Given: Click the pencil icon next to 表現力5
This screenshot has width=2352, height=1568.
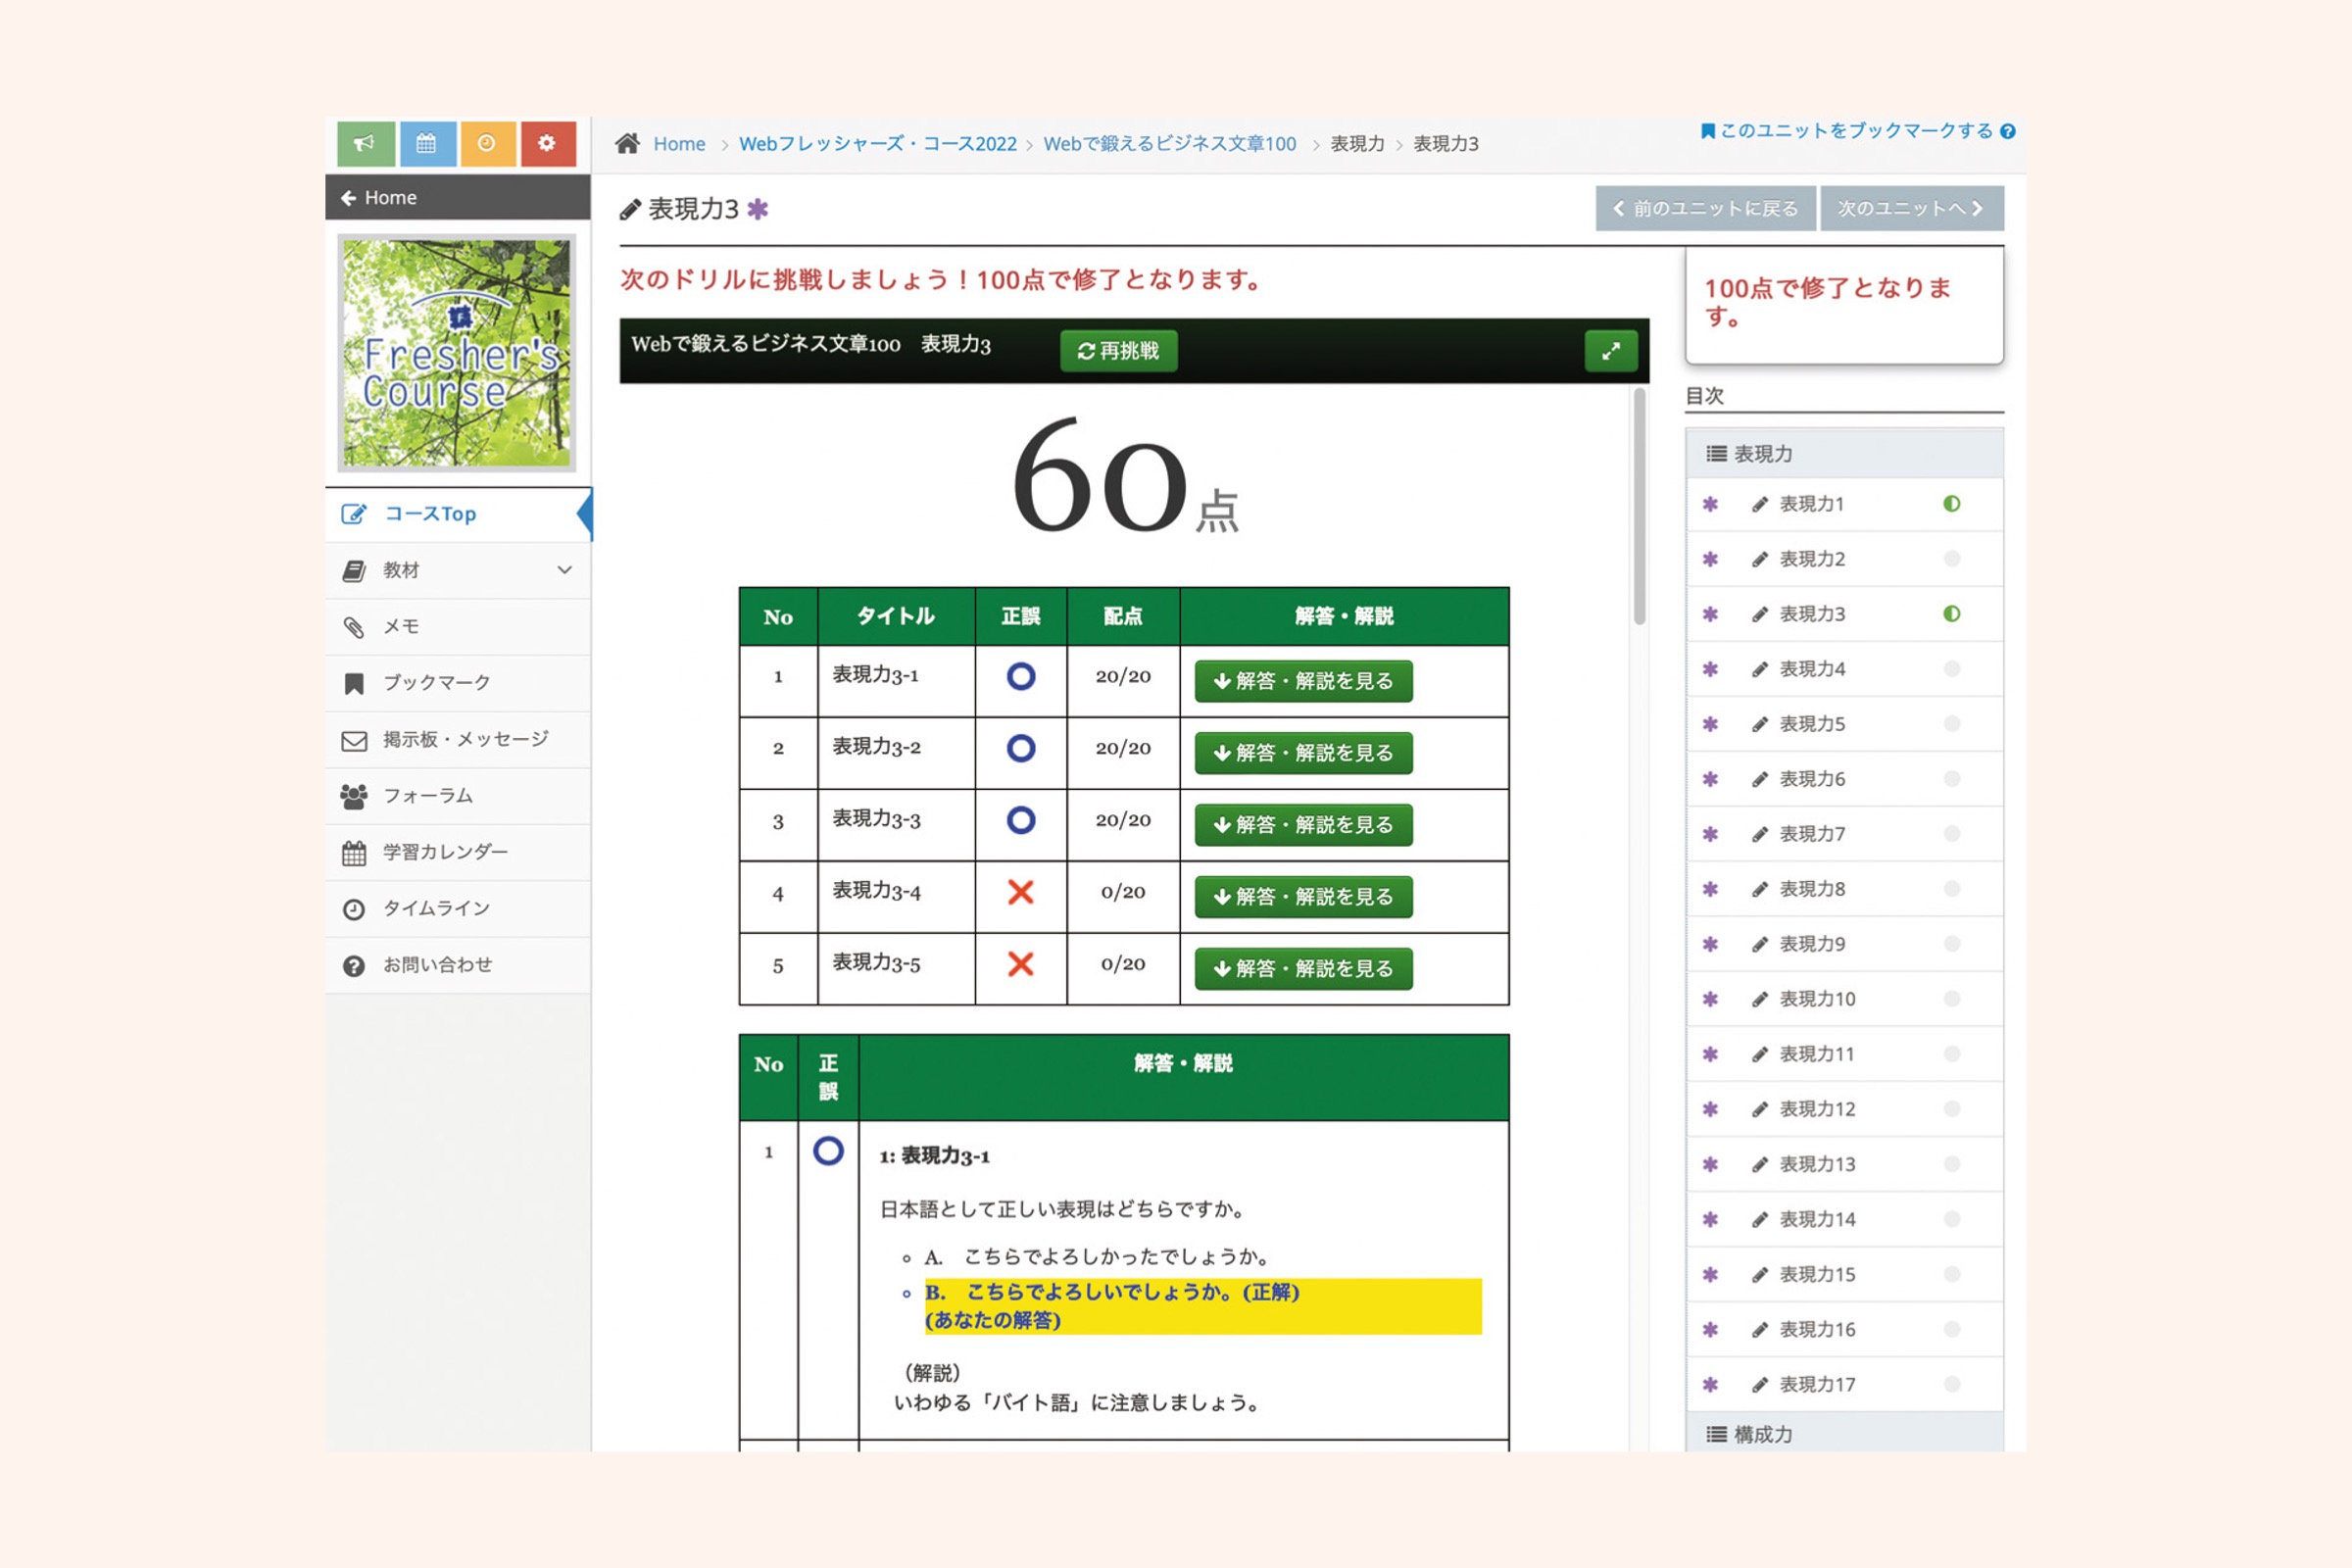Looking at the screenshot, I should [x=1760, y=724].
